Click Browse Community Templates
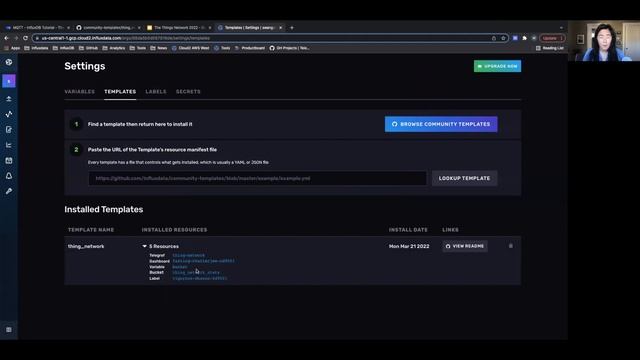 coord(441,124)
